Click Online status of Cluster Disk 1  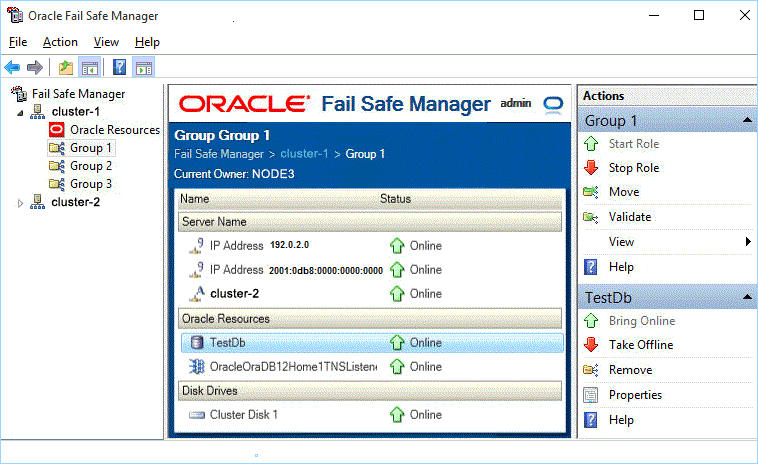pyautogui.click(x=425, y=415)
